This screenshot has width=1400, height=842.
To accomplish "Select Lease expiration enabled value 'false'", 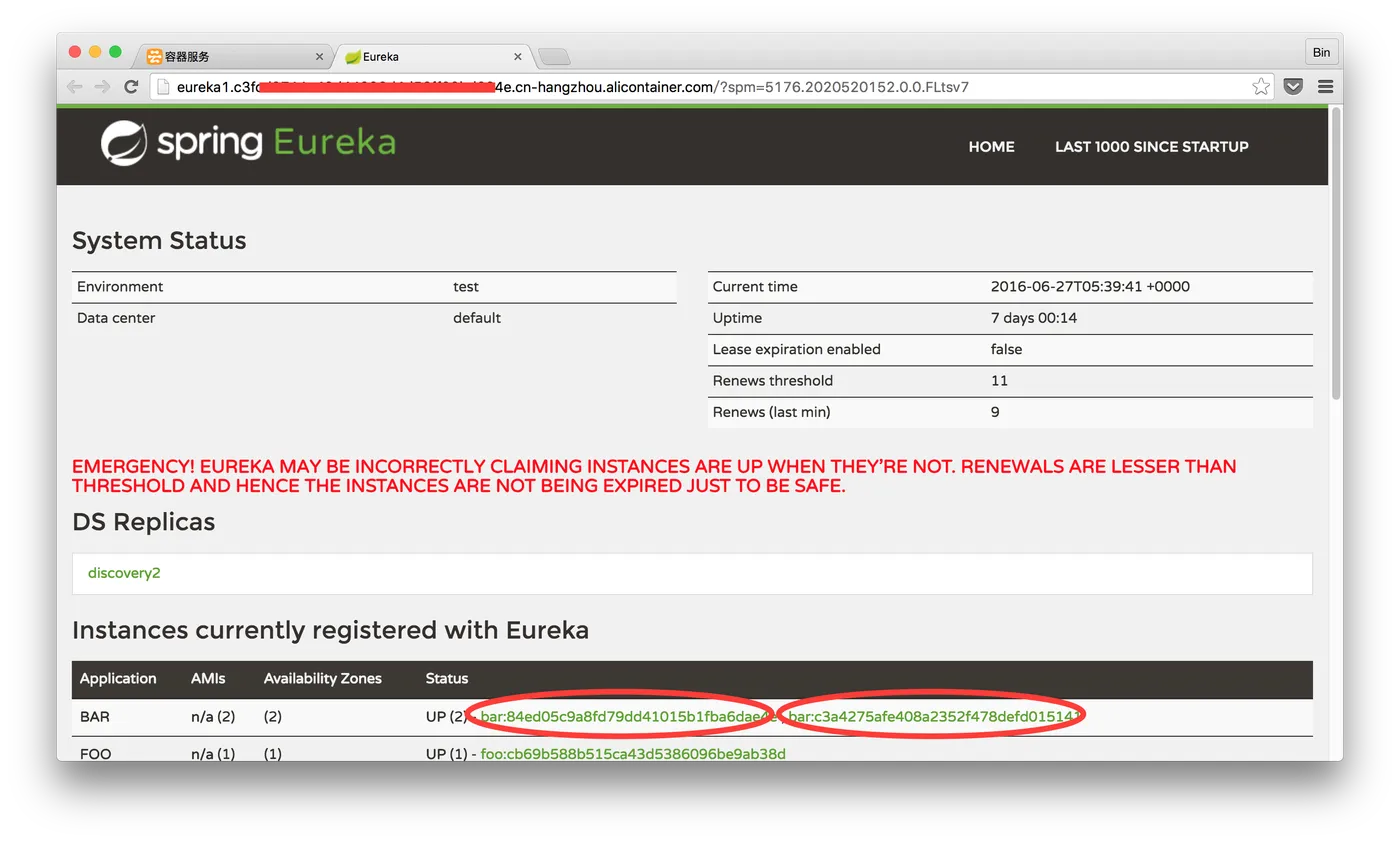I will click(x=1007, y=349).
